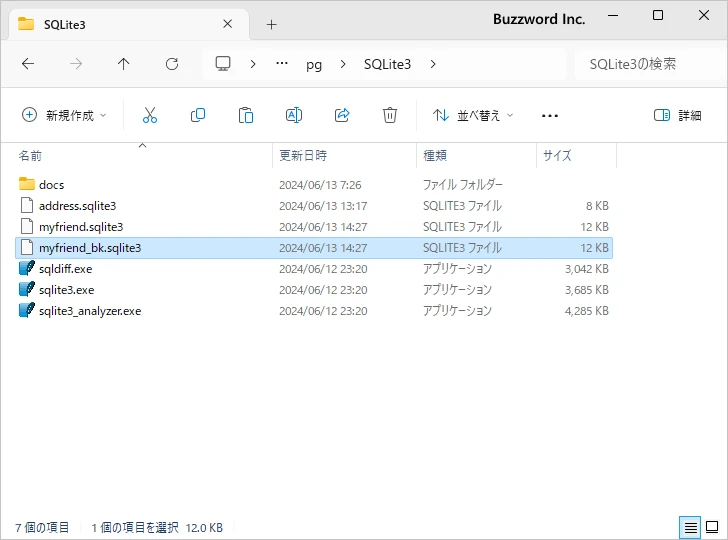Click the Paste clipboard icon
The image size is (728, 540).
(246, 115)
